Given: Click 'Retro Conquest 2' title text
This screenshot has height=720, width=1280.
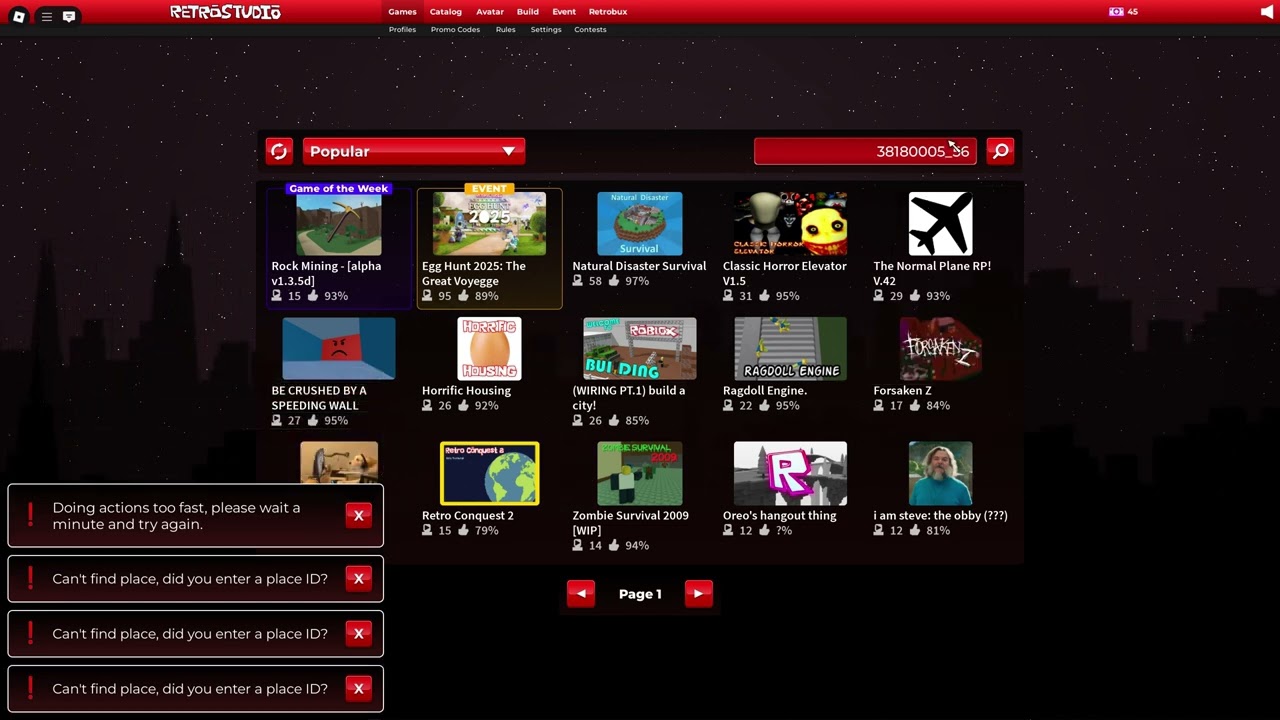Looking at the screenshot, I should tap(468, 516).
